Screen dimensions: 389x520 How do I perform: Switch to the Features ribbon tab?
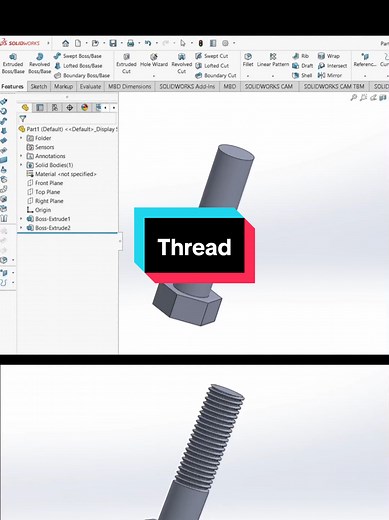12,86
